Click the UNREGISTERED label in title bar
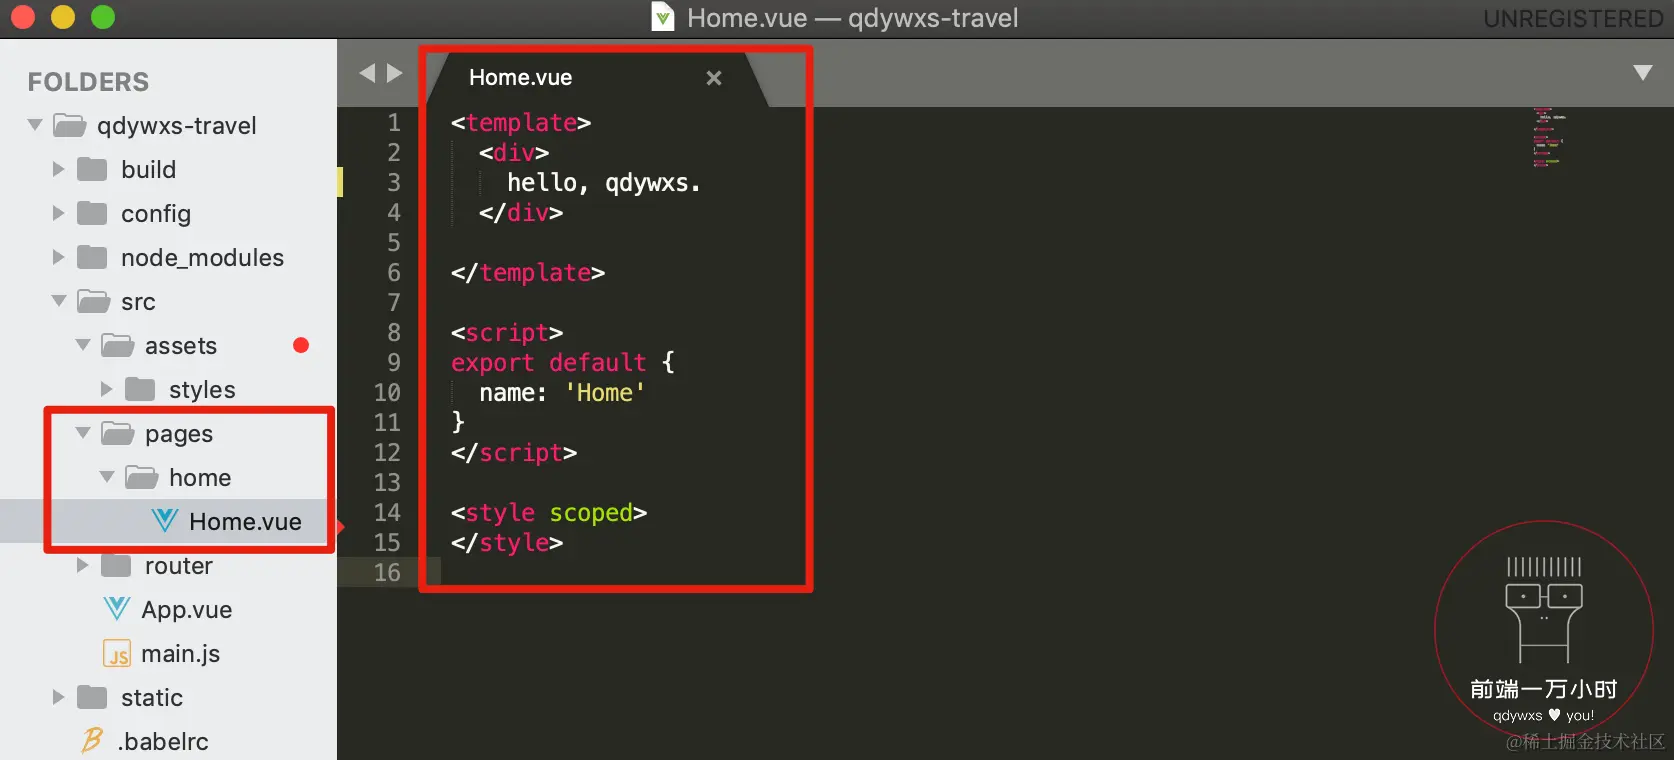 coord(1573,19)
